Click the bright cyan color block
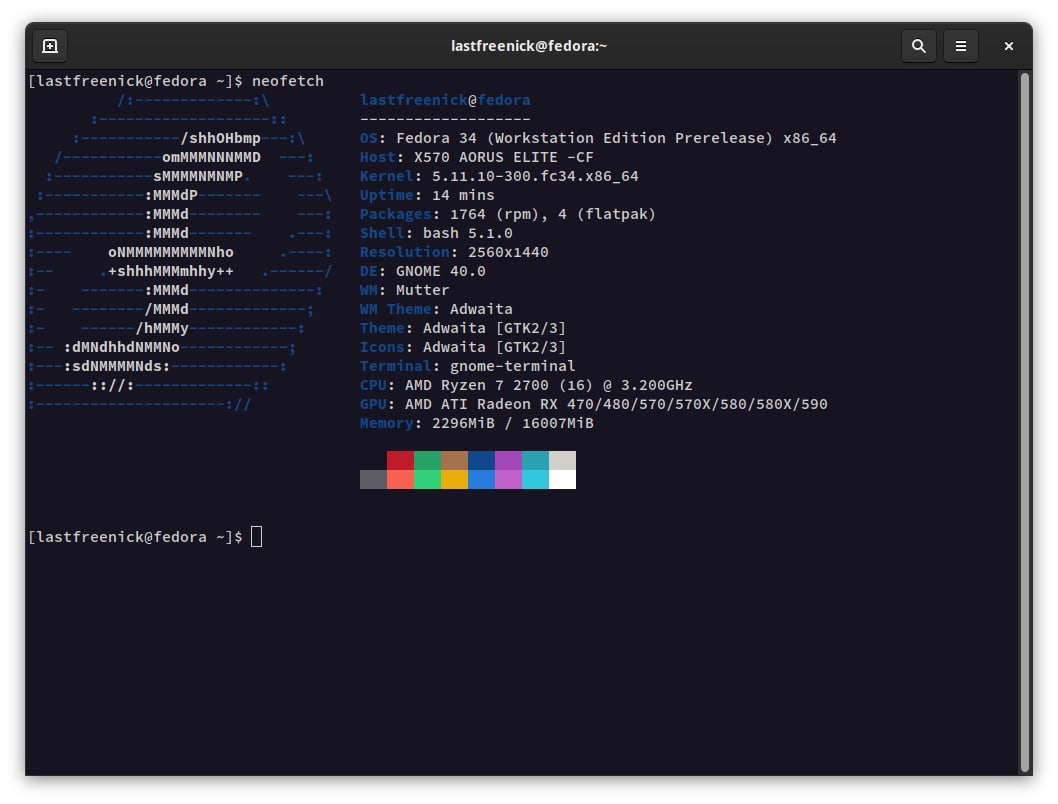This screenshot has width=1058, height=804. tap(535, 480)
